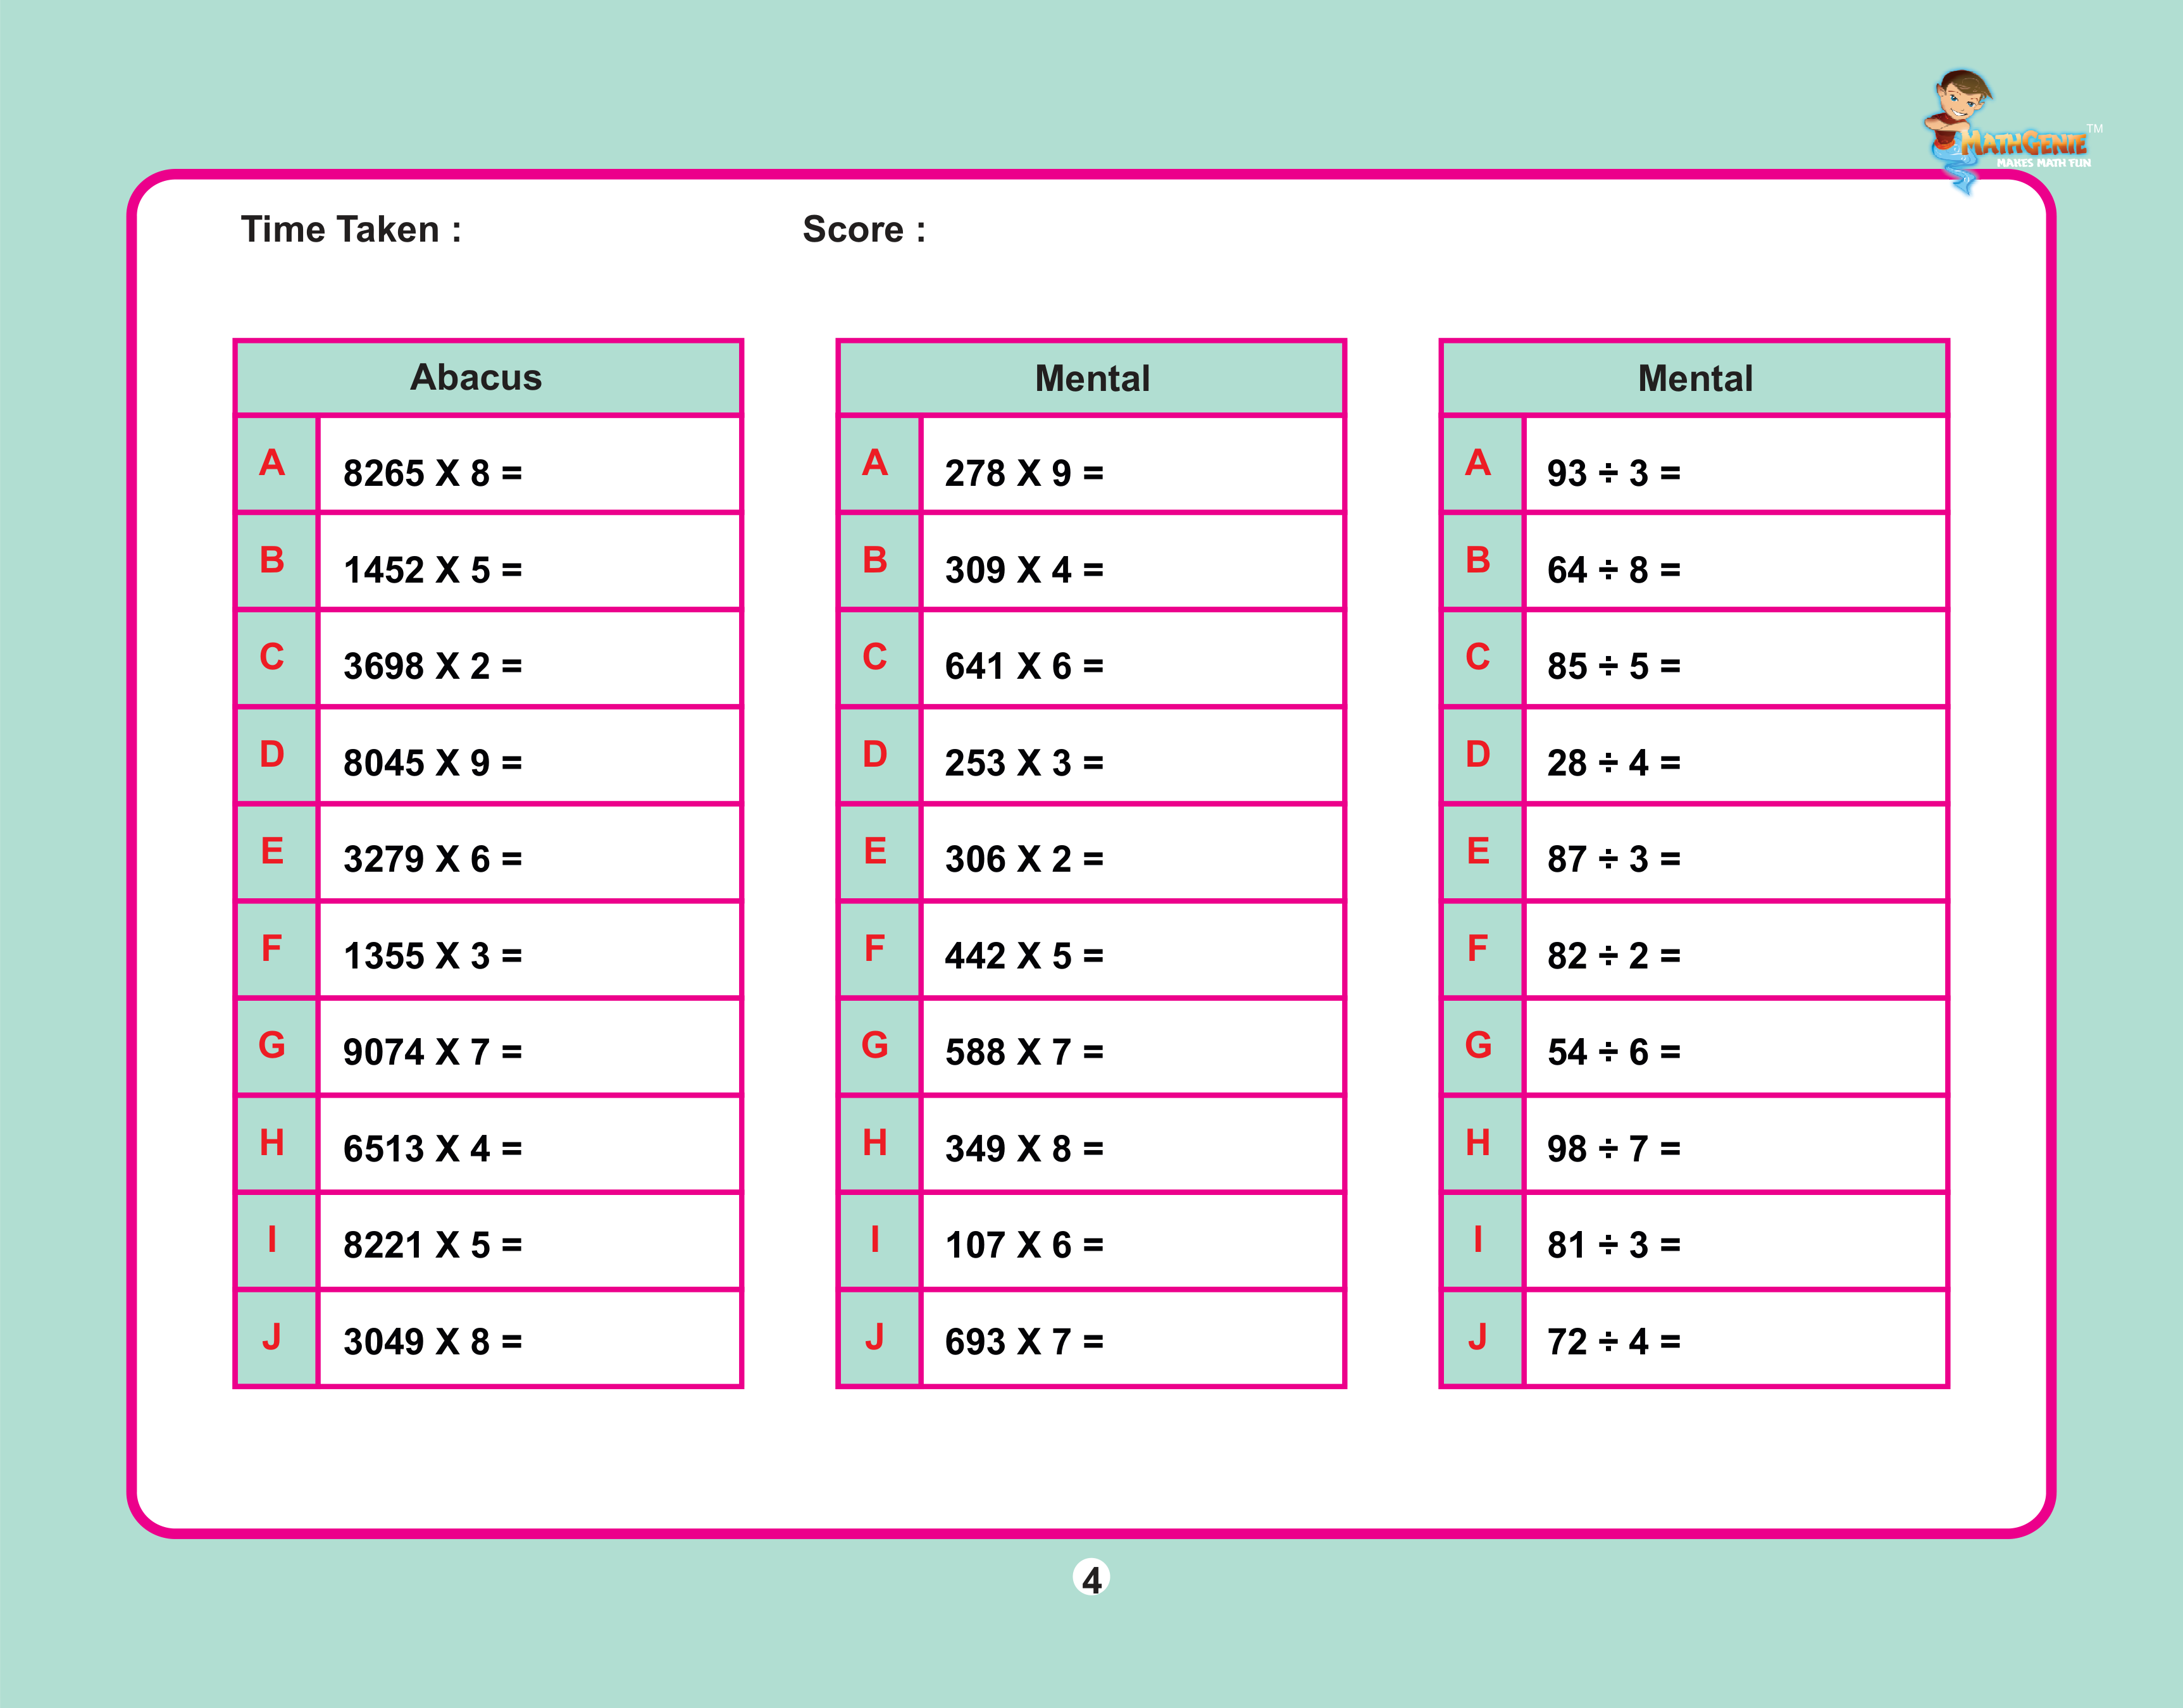The height and width of the screenshot is (1708, 2183).
Task: Click the second Mental table header
Action: [1695, 379]
